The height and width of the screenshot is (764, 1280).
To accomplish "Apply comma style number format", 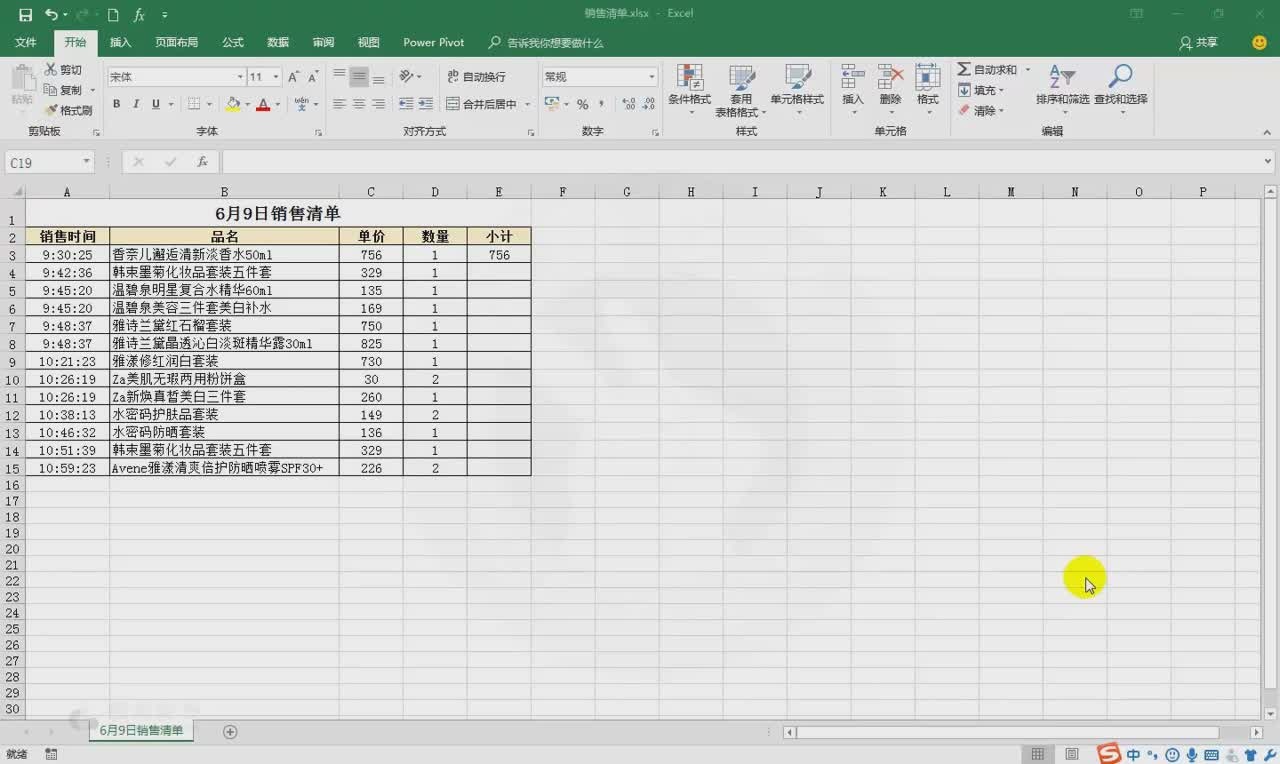I will 601,104.
